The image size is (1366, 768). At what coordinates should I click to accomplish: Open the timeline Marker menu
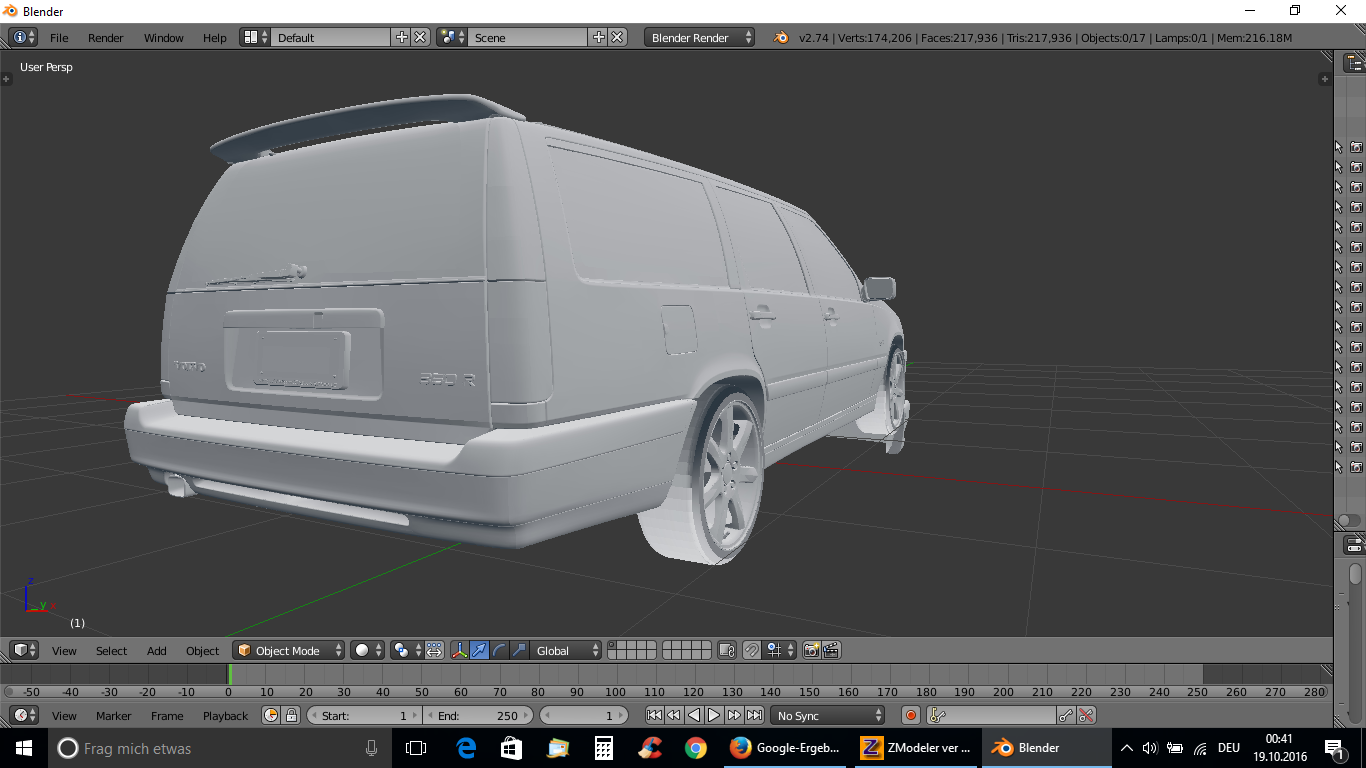[113, 716]
